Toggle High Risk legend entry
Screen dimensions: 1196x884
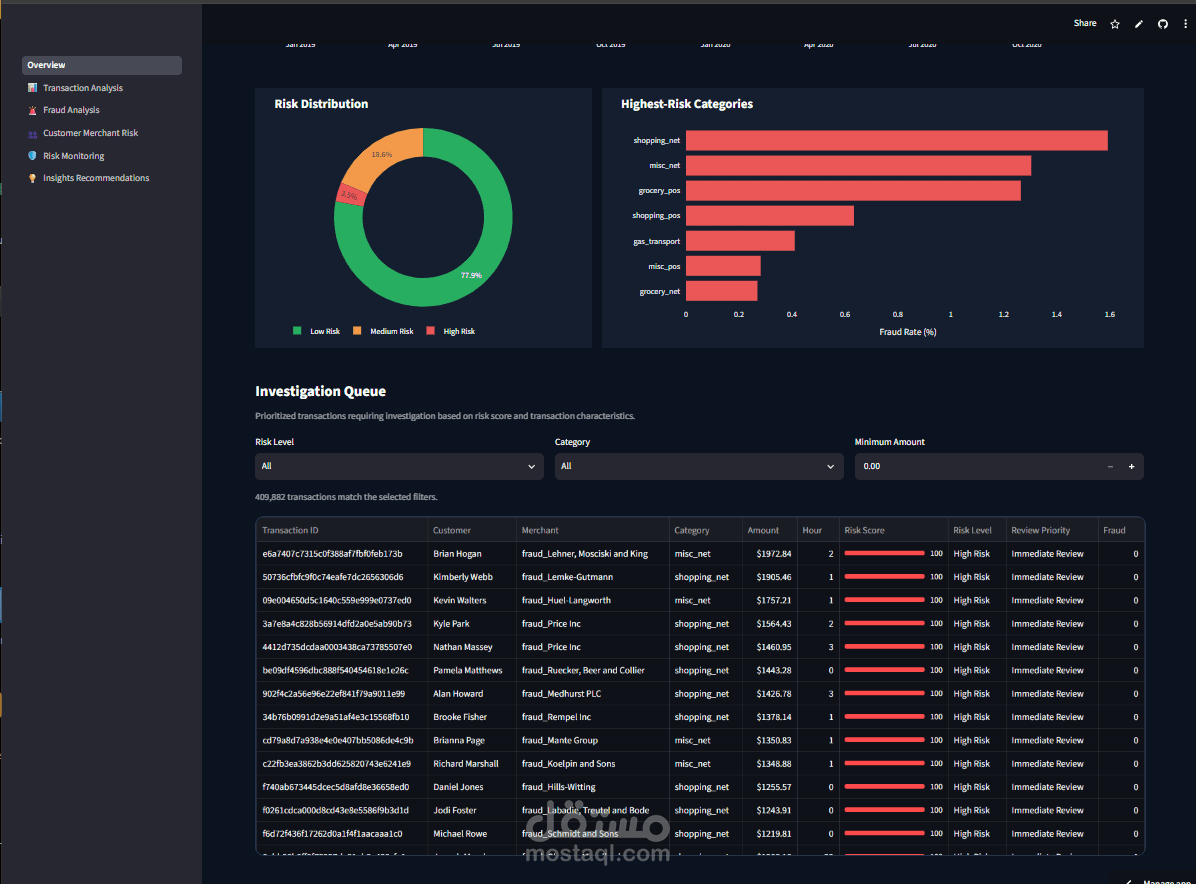point(450,331)
